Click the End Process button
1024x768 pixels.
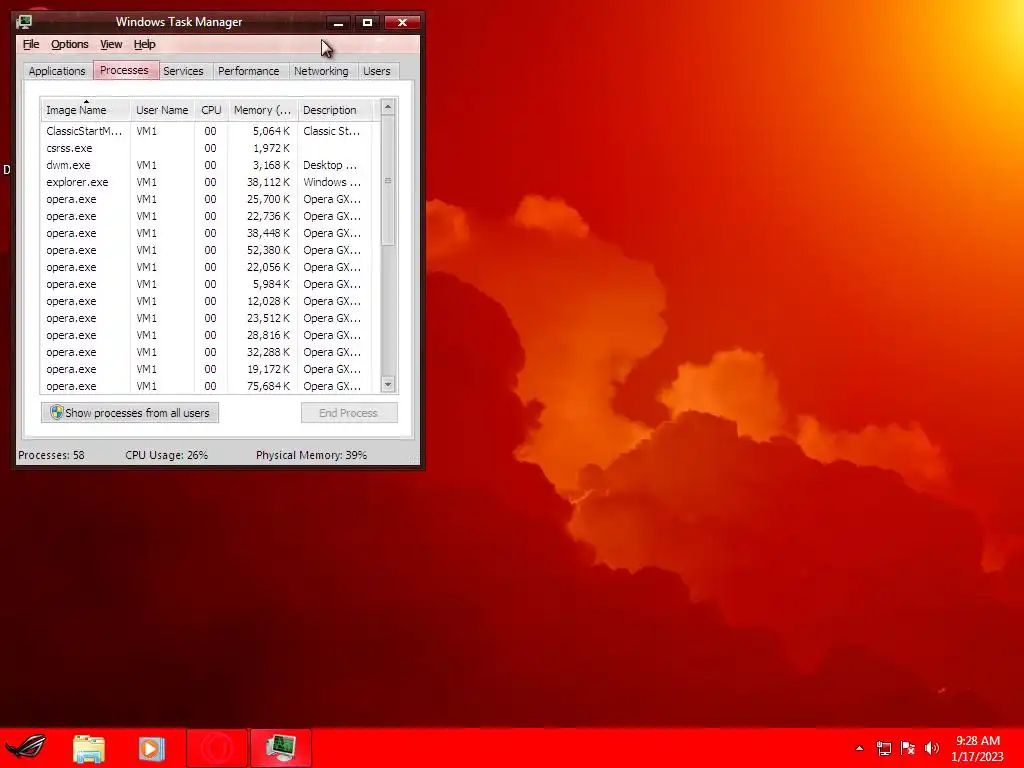(x=349, y=413)
